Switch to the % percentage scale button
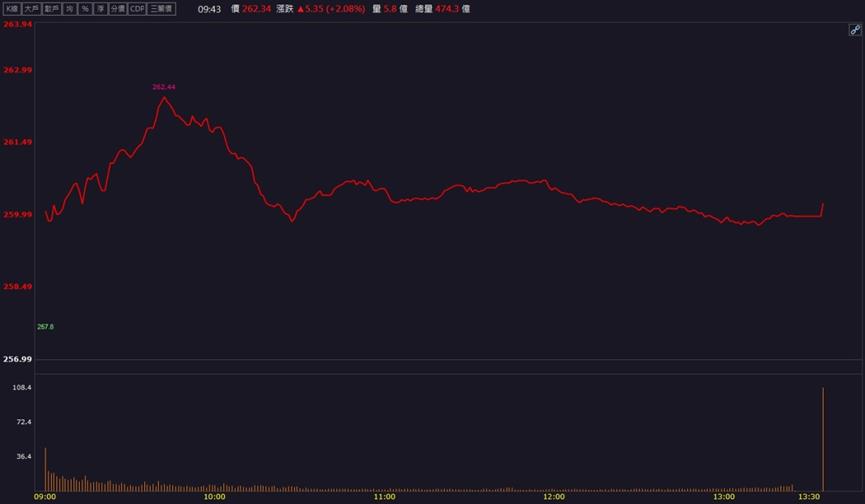Viewport: 865px width, 504px height. pyautogui.click(x=85, y=9)
